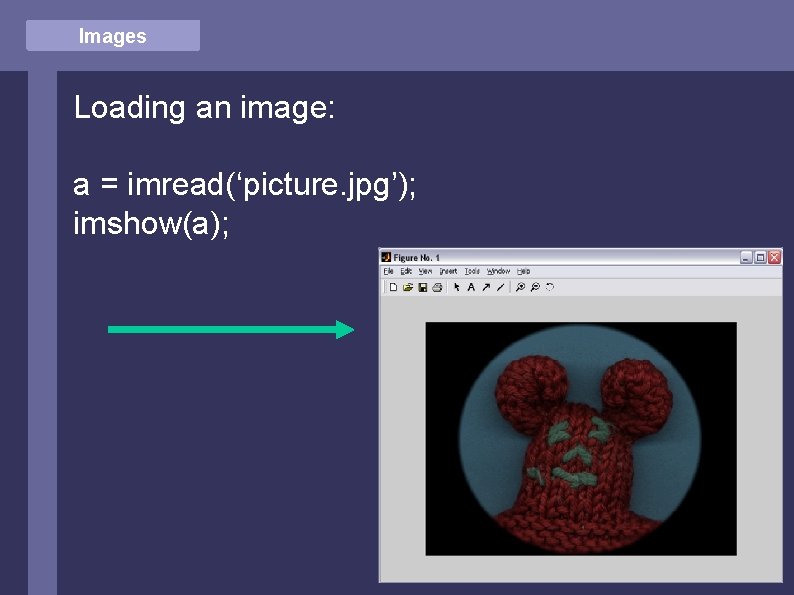Screen dimensions: 794x595
Task: Activate the Zoom Out magnifier tool
Action: pyautogui.click(x=535, y=287)
